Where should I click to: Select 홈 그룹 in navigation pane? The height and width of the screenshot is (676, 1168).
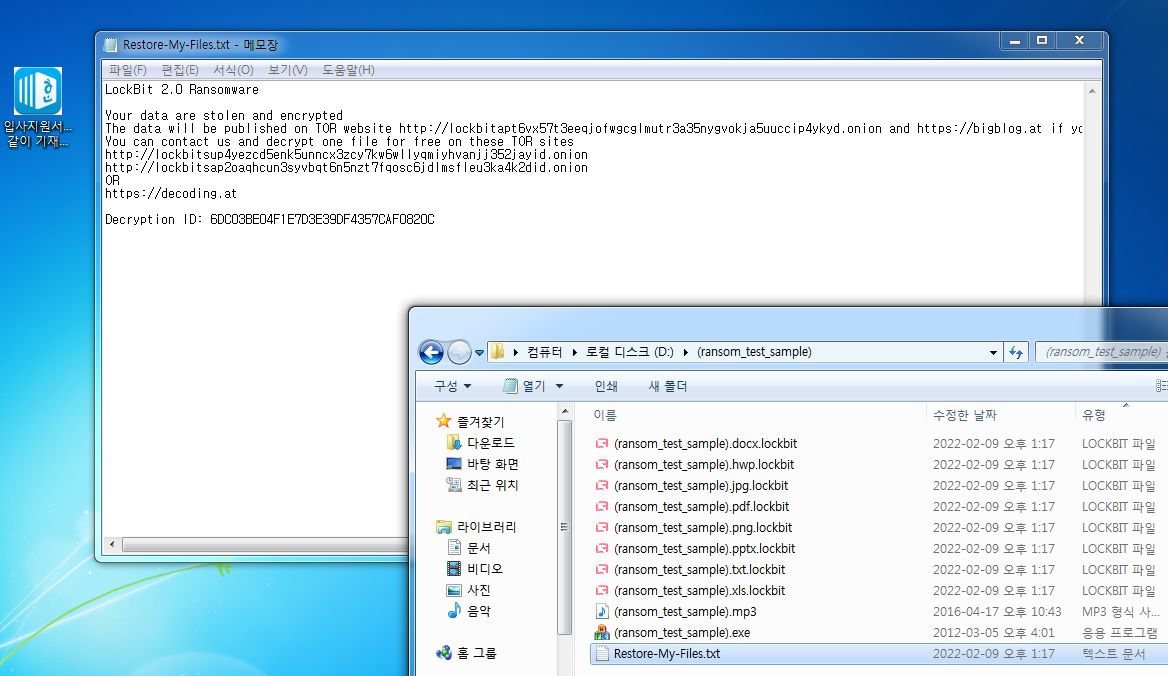click(x=466, y=653)
